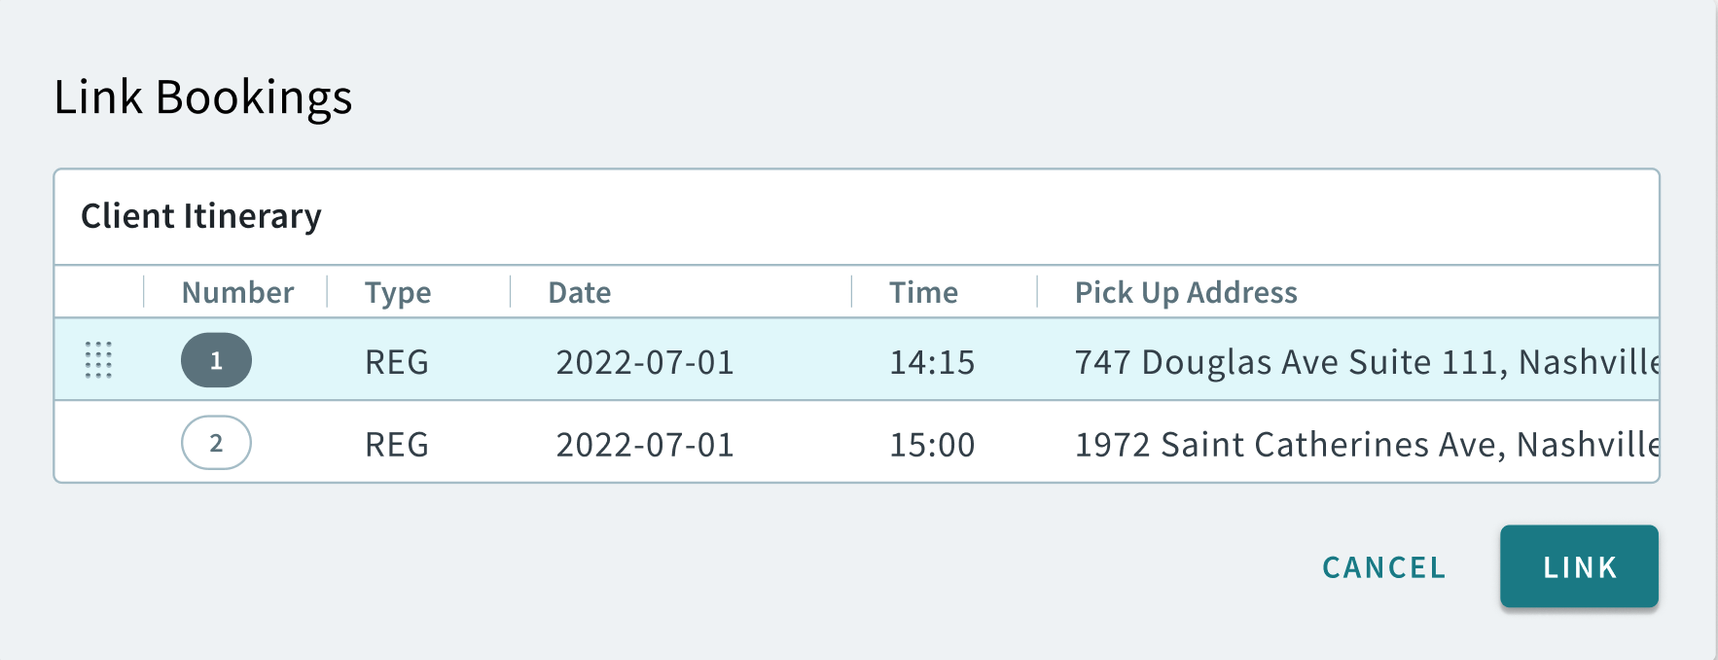1718x660 pixels.
Task: Select the 15:00 time entry
Action: (932, 444)
